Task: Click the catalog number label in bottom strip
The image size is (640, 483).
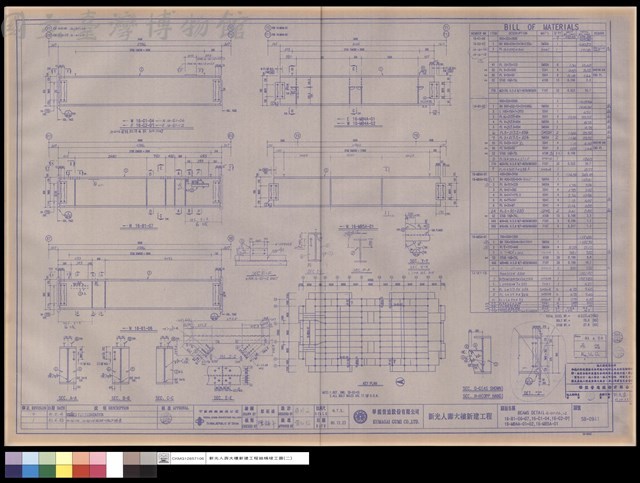Action: [188, 459]
